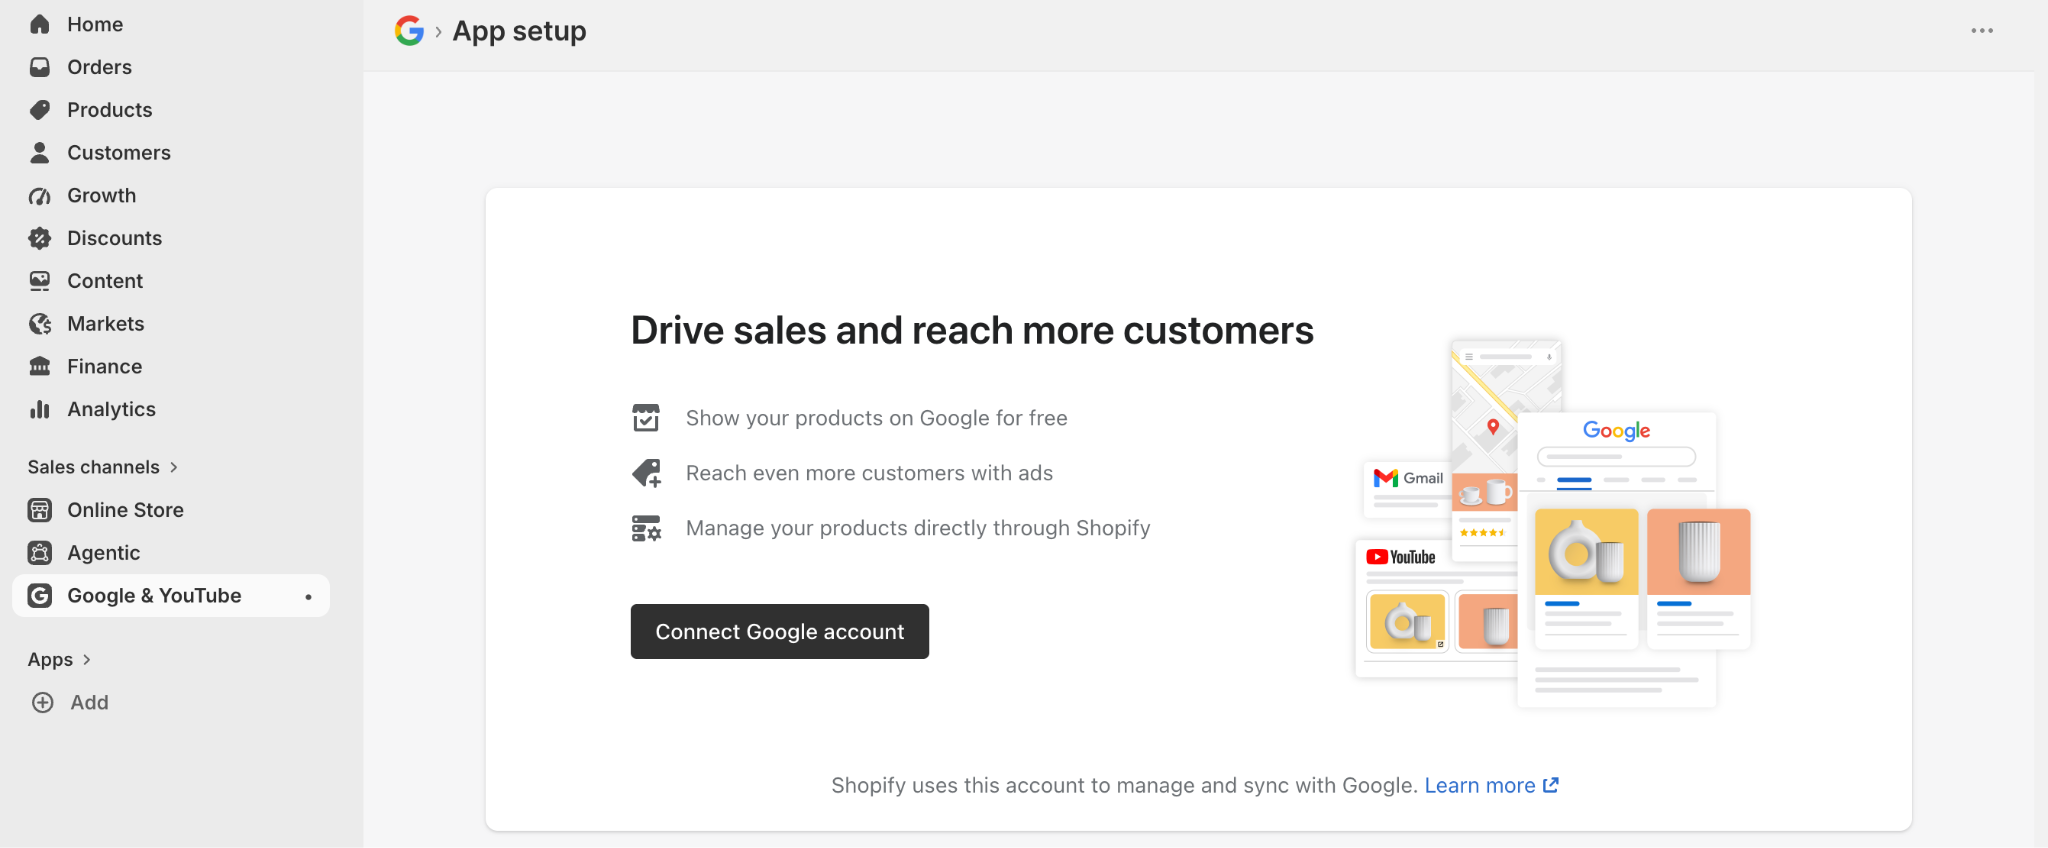Click 'Drive sales and reach more customers' heading

pos(972,331)
